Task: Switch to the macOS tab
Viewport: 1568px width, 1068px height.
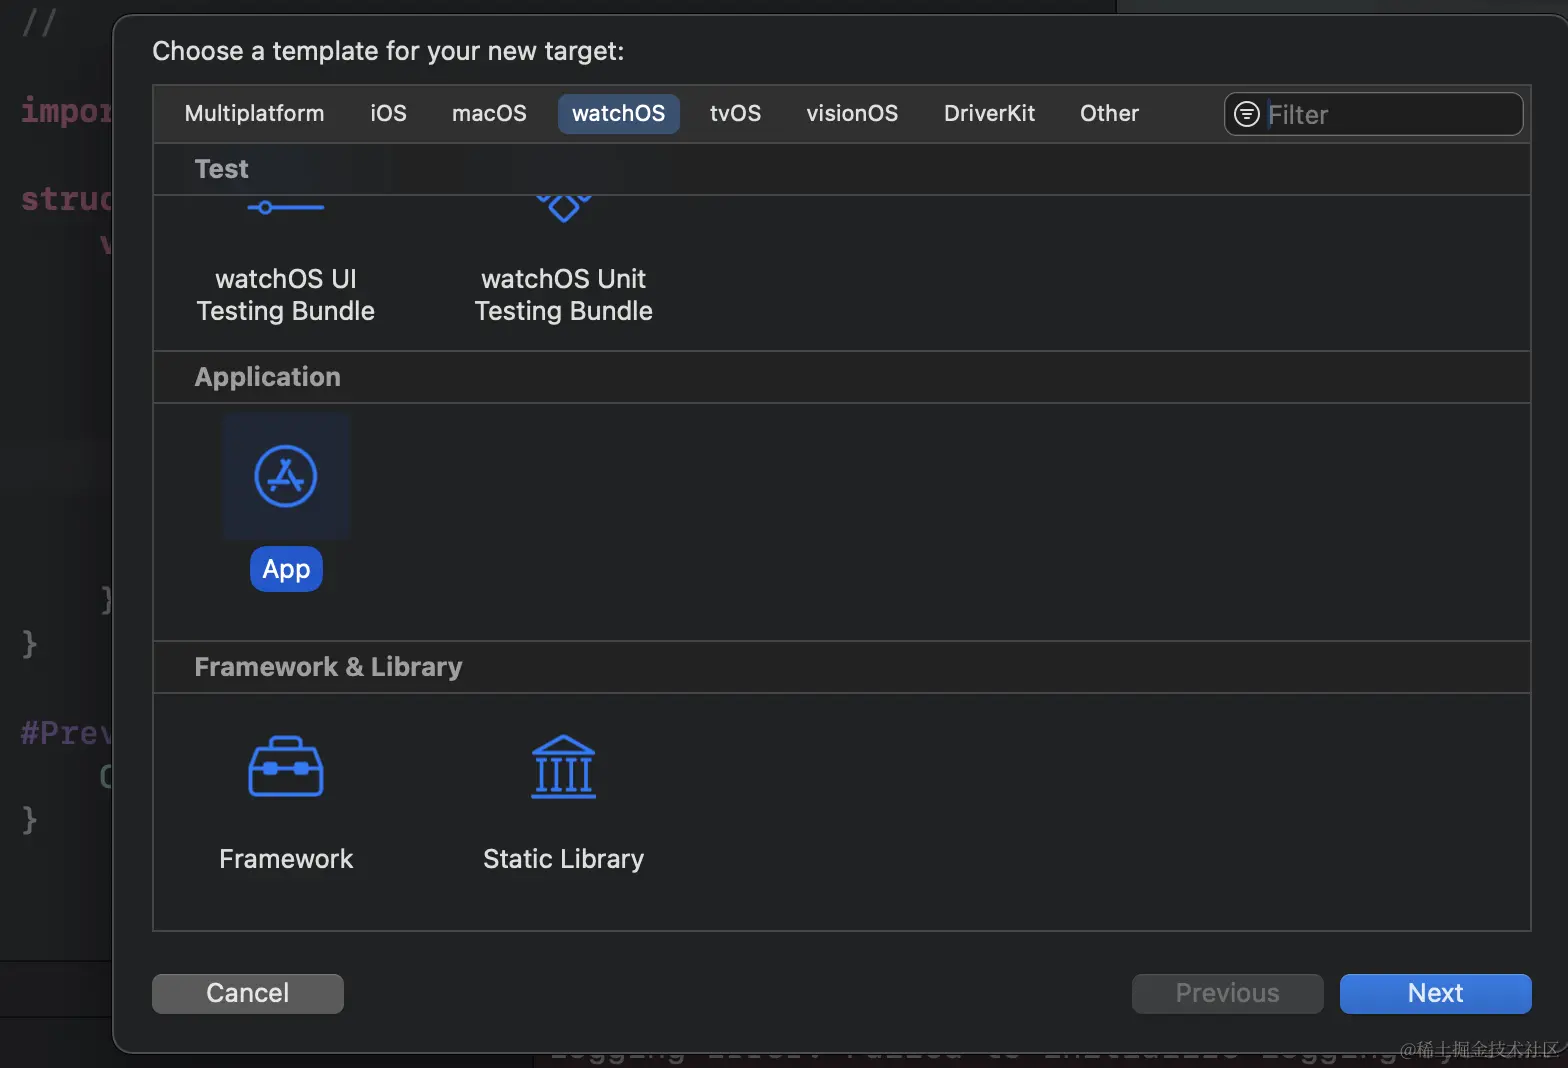Action: click(x=489, y=113)
